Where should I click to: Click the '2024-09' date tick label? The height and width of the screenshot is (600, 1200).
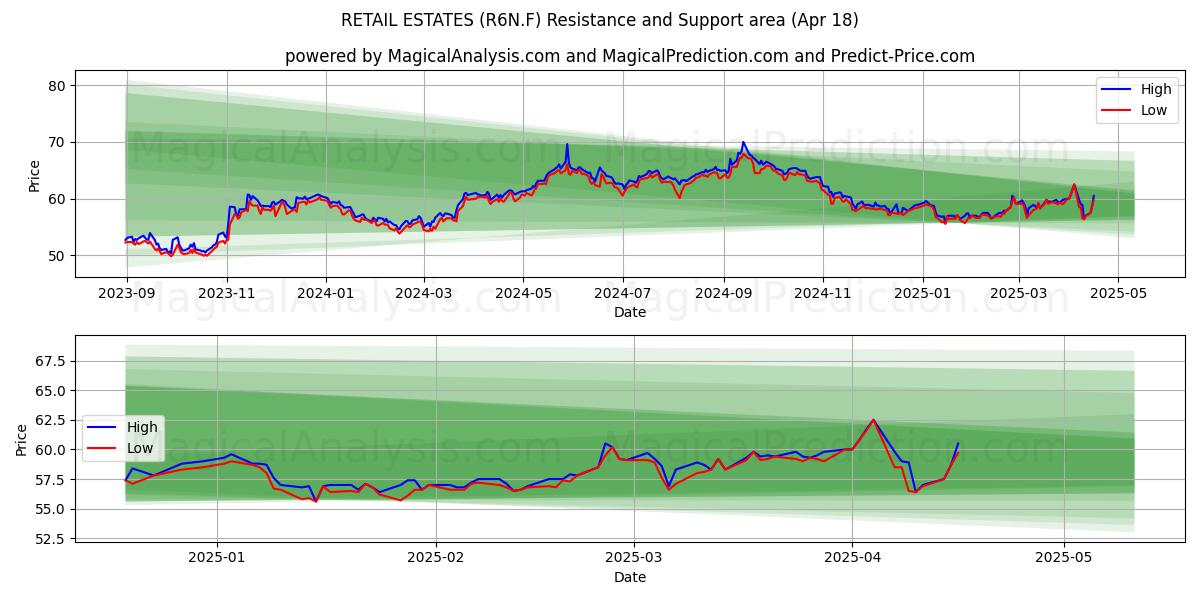[724, 294]
